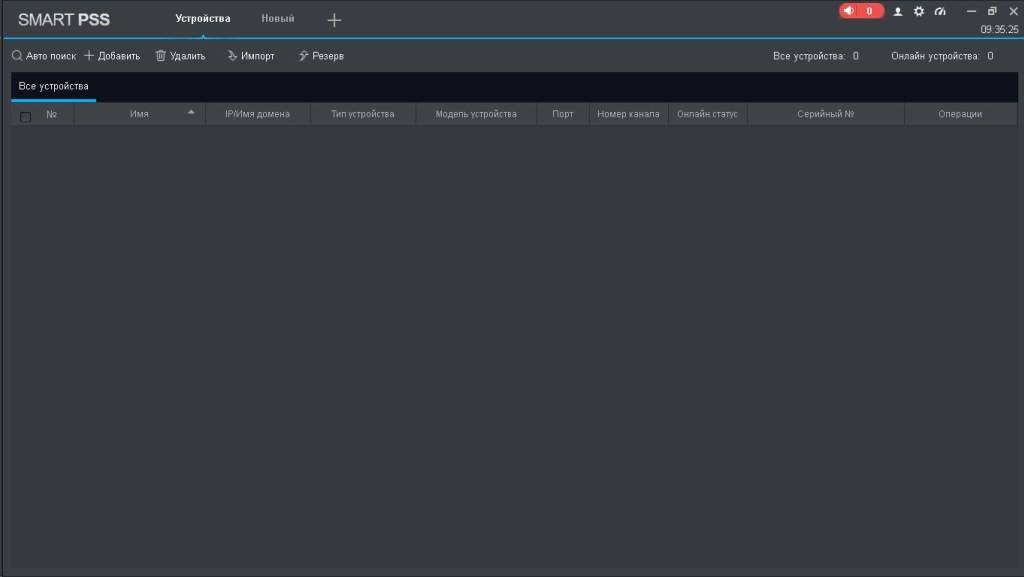The image size is (1024, 577).
Task: Click the Серийный № column header
Action: (x=825, y=114)
